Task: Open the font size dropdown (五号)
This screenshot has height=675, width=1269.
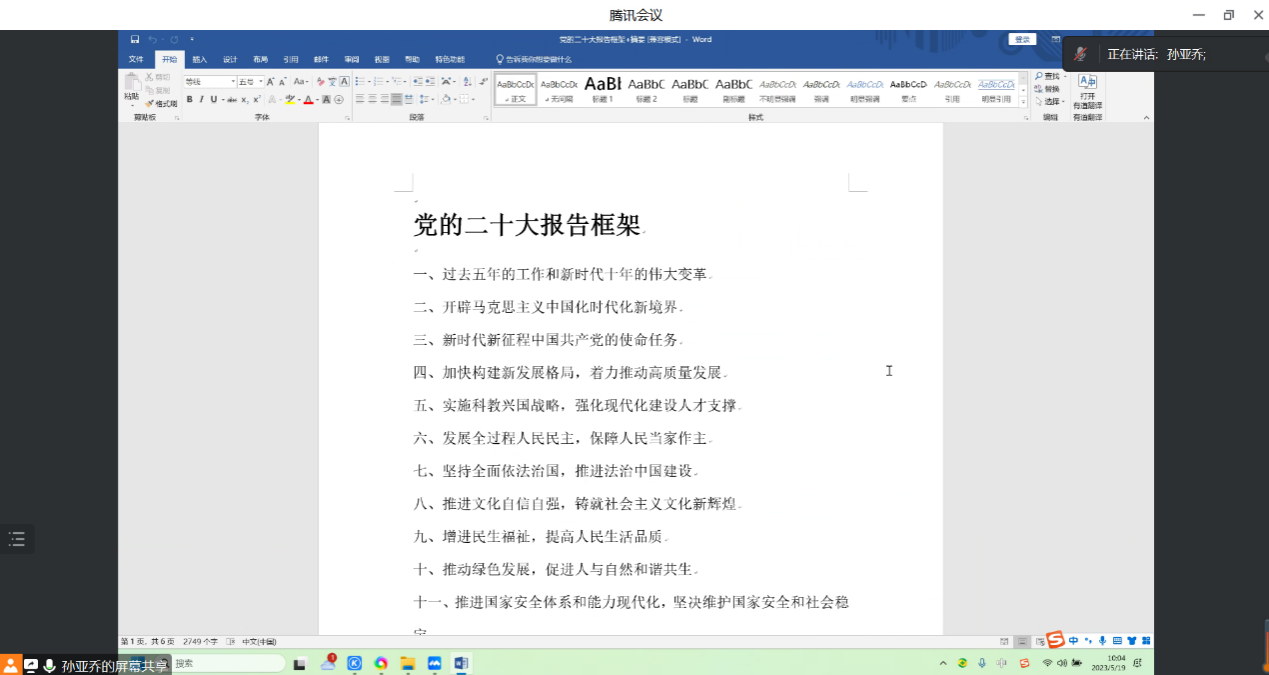Action: pos(250,82)
